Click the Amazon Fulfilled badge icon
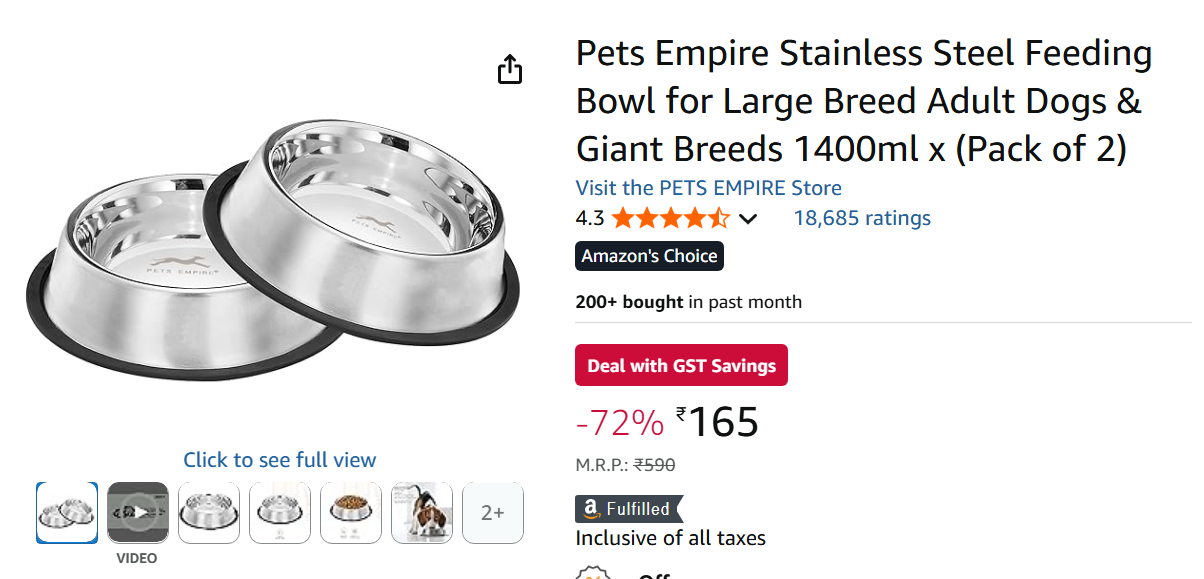1204x579 pixels. (628, 509)
